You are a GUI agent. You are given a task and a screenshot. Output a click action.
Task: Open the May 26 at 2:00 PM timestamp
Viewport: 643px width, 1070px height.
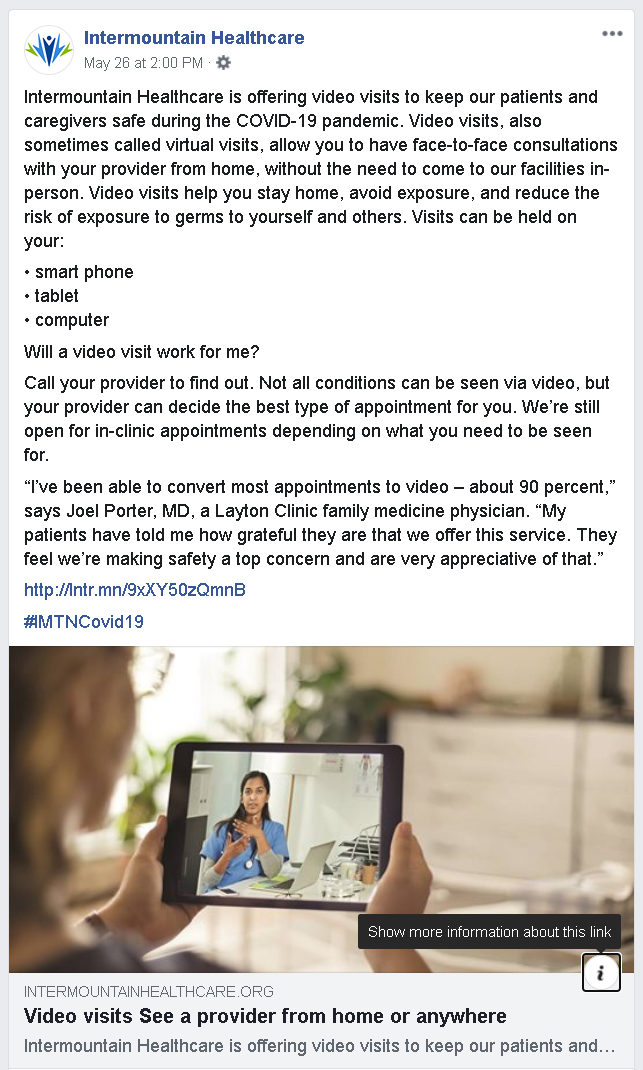(143, 63)
